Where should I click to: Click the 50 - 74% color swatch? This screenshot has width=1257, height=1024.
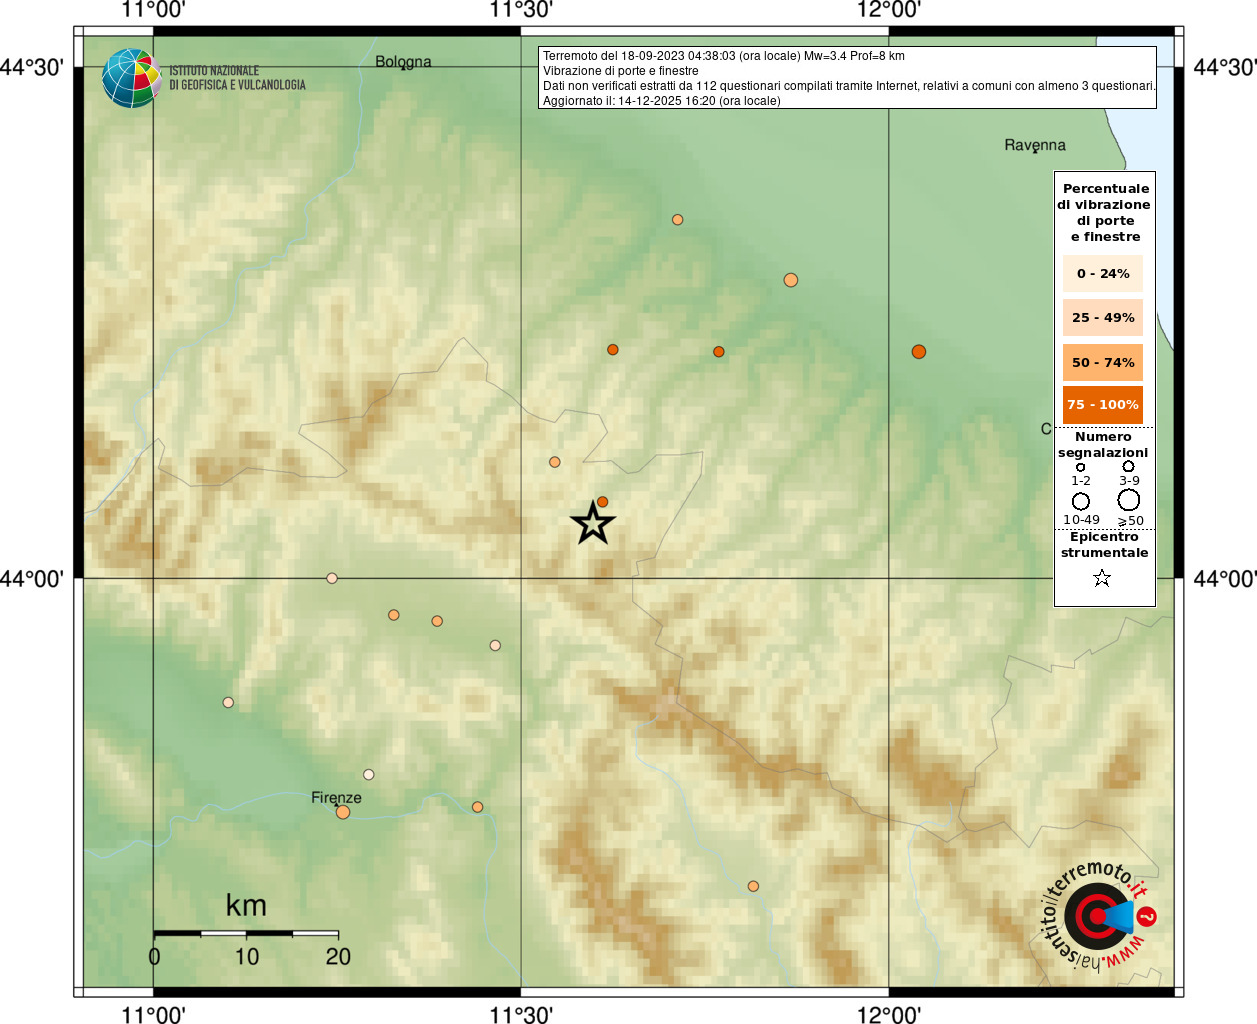point(1102,362)
